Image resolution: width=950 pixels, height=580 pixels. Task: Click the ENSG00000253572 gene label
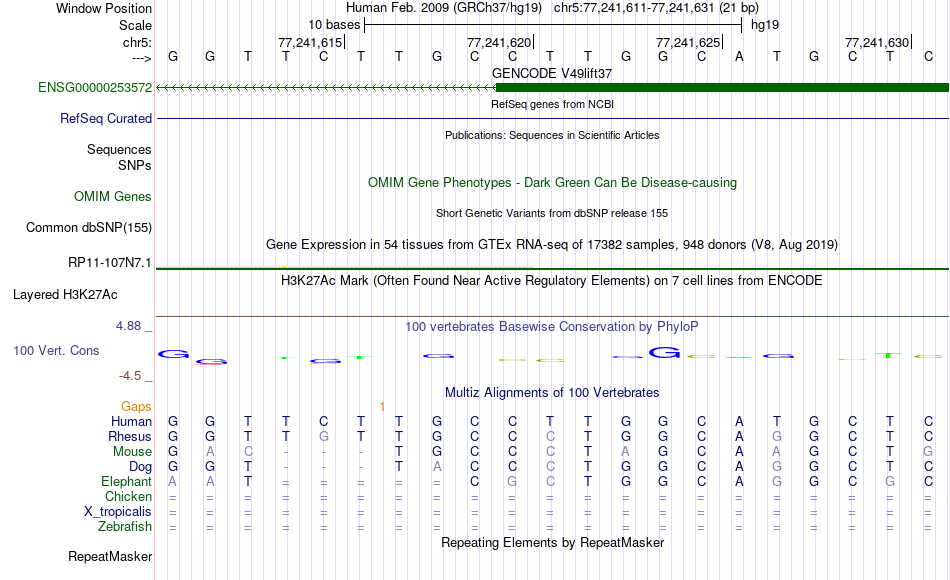pos(95,87)
